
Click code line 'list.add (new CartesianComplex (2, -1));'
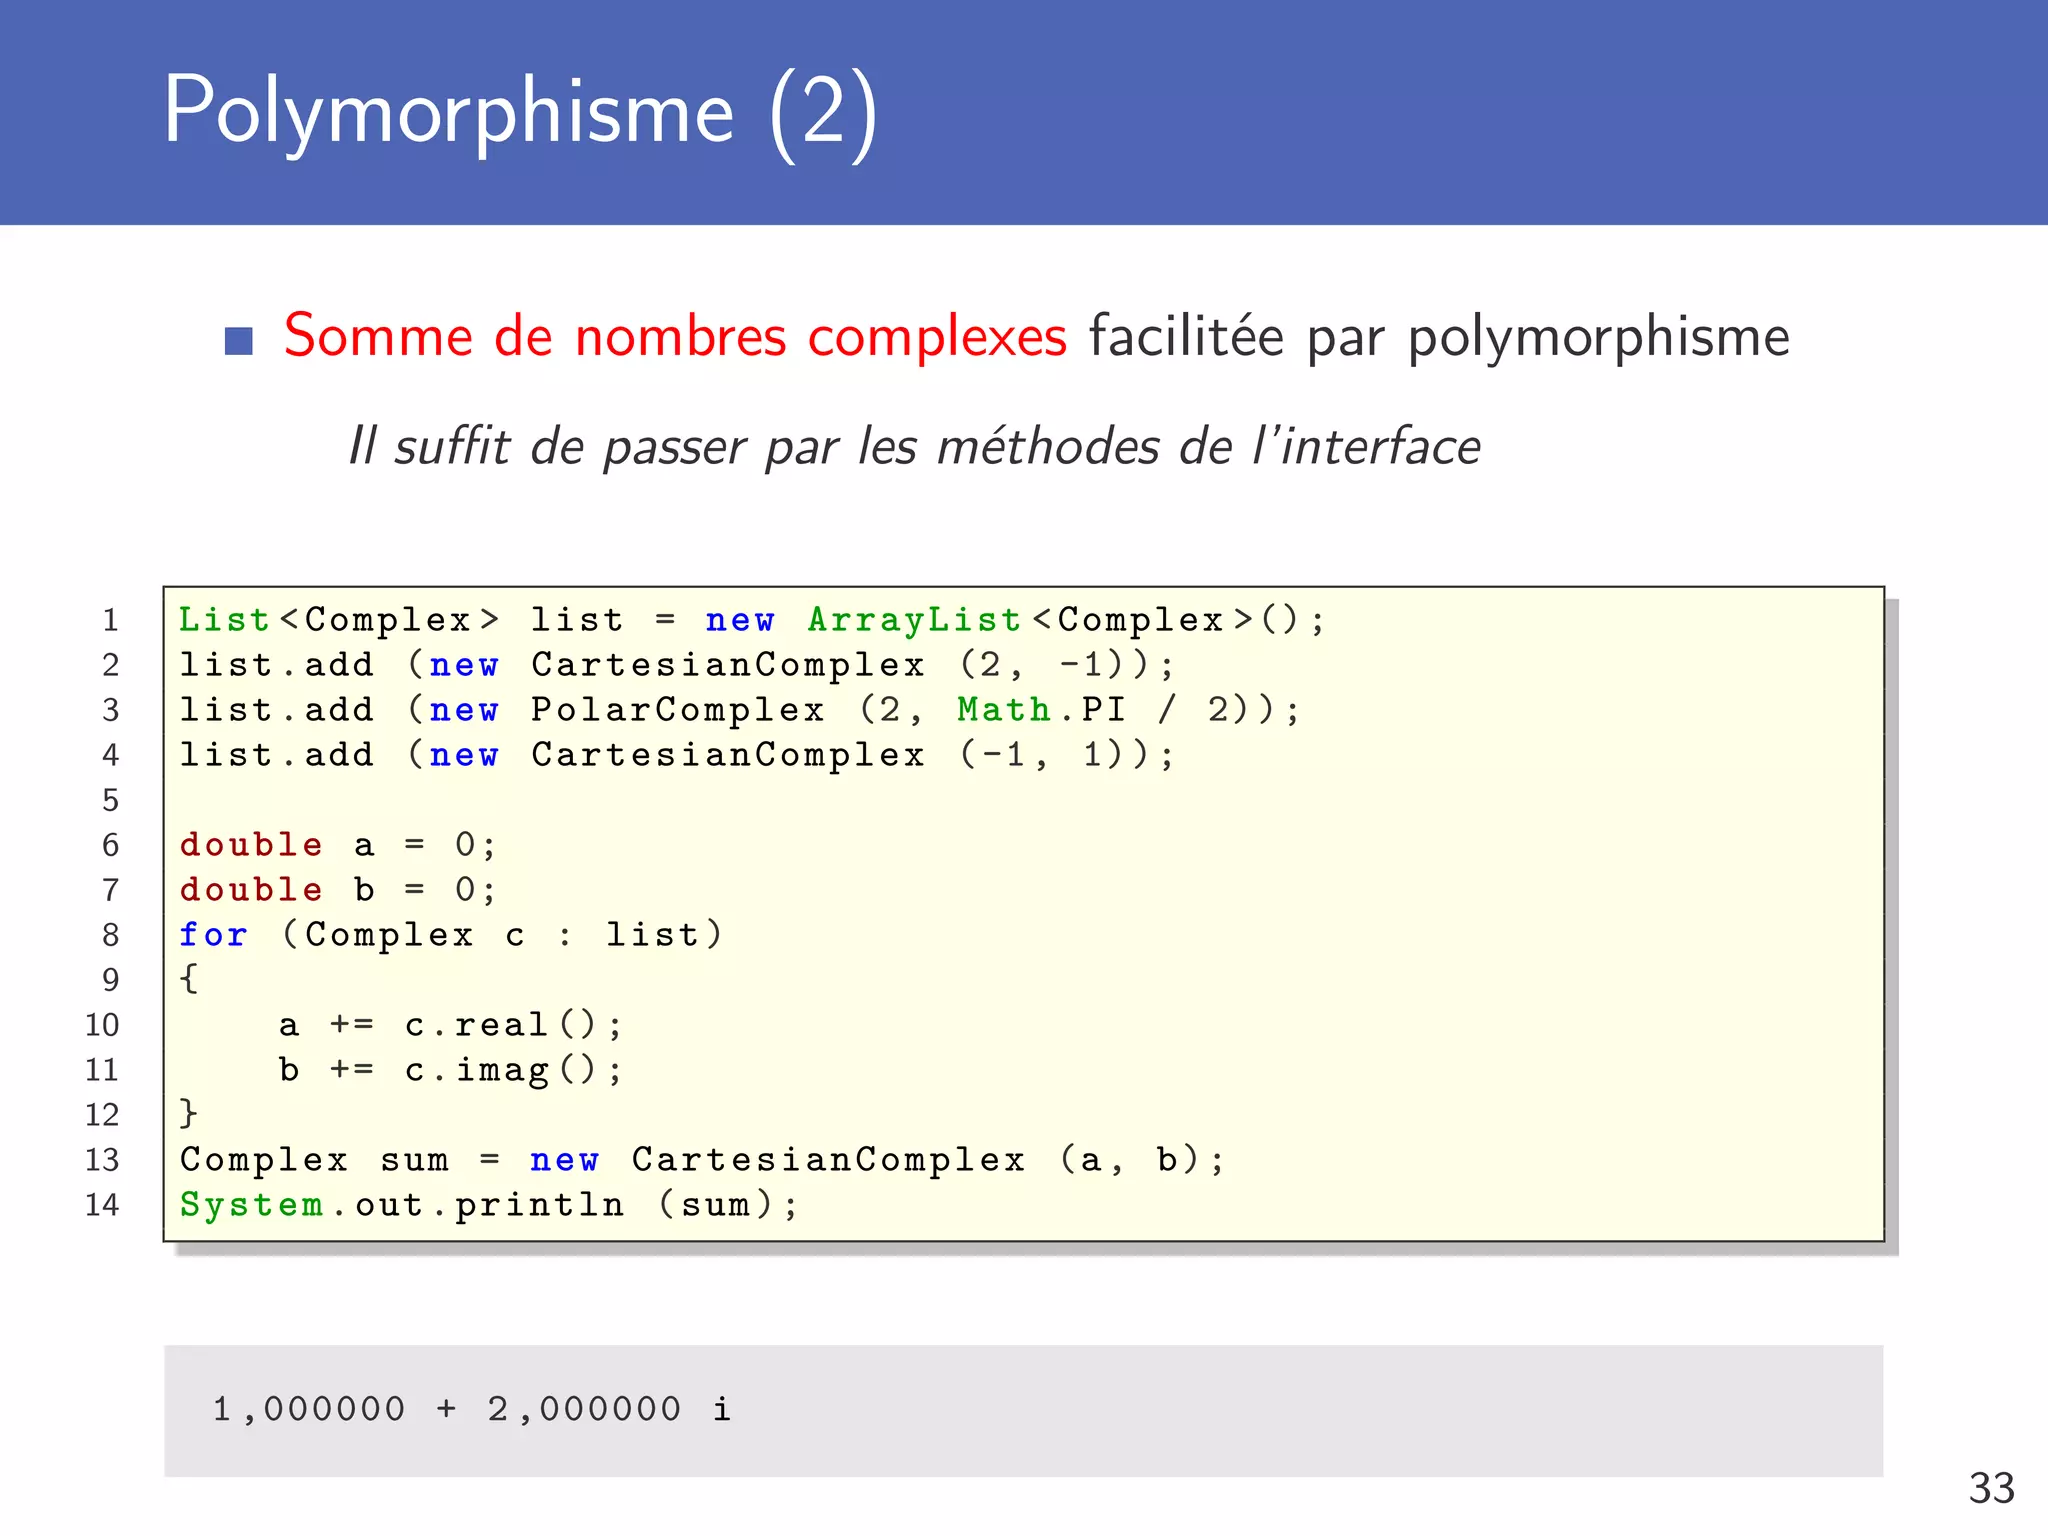(677, 665)
